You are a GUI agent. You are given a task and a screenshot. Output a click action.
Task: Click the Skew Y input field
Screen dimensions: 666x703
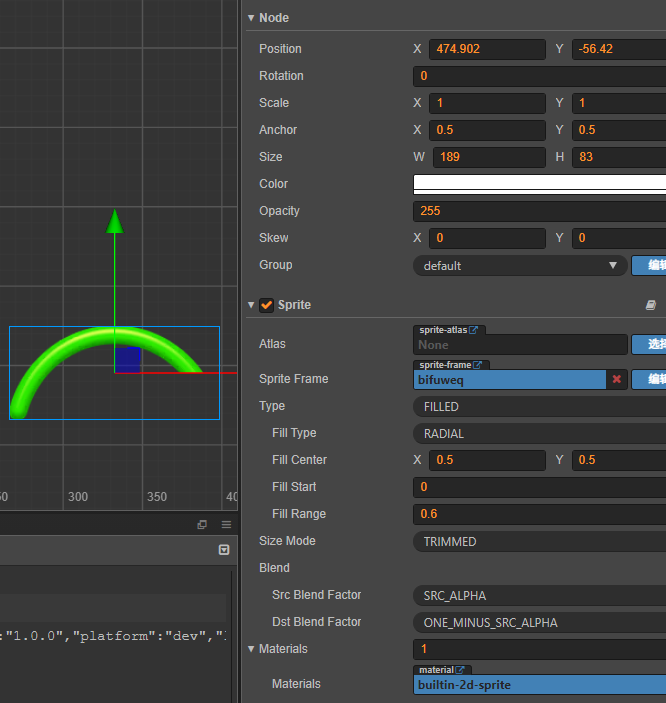619,238
